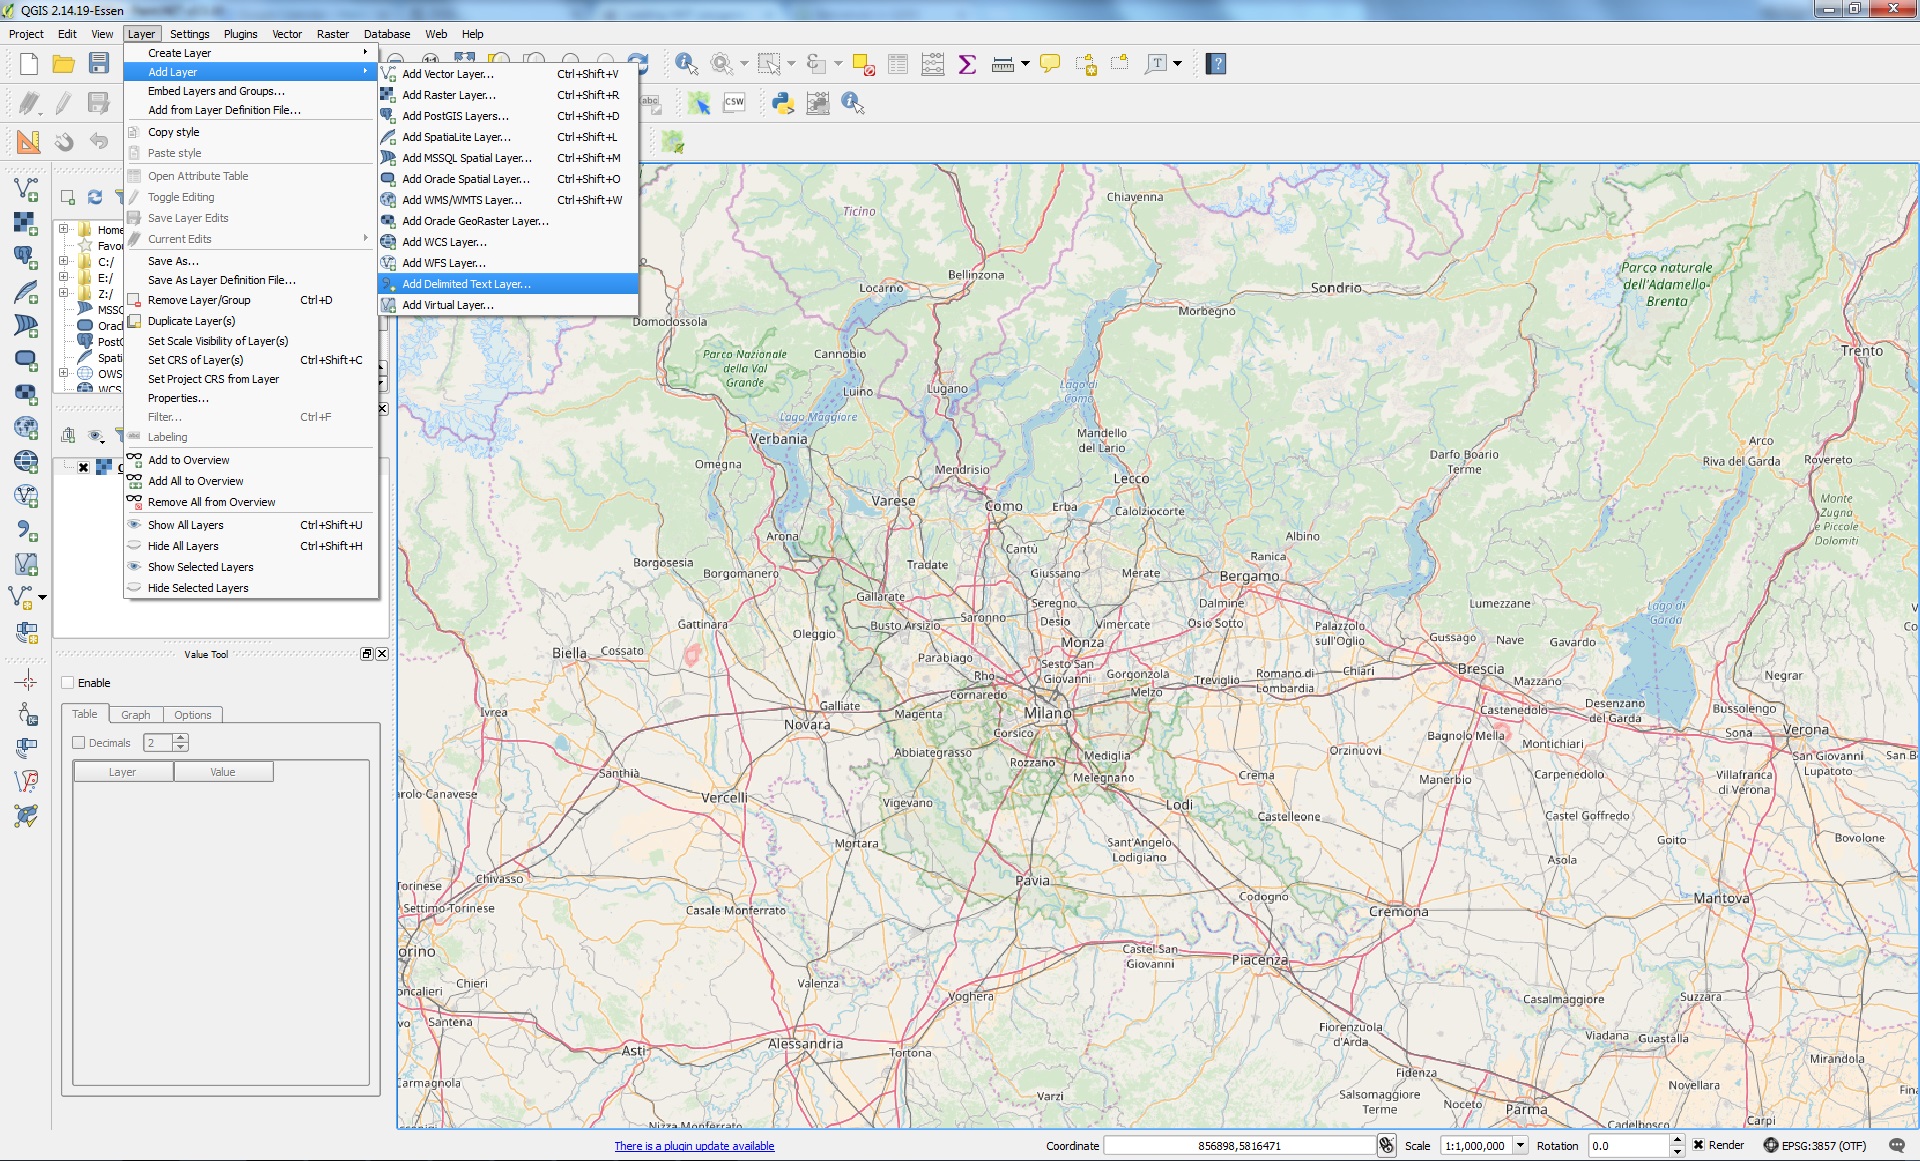Image resolution: width=1920 pixels, height=1161 pixels.
Task: Choose Add Delimited Text Layer menu entry
Action: 508,284
